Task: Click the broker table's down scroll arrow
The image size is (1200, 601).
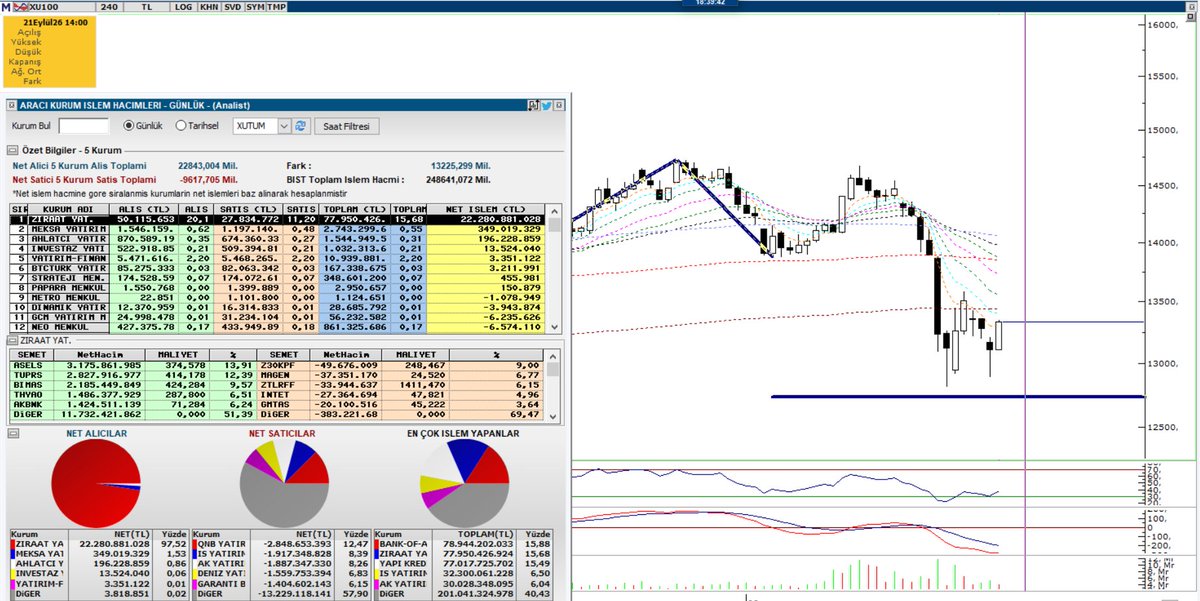Action: 553,329
